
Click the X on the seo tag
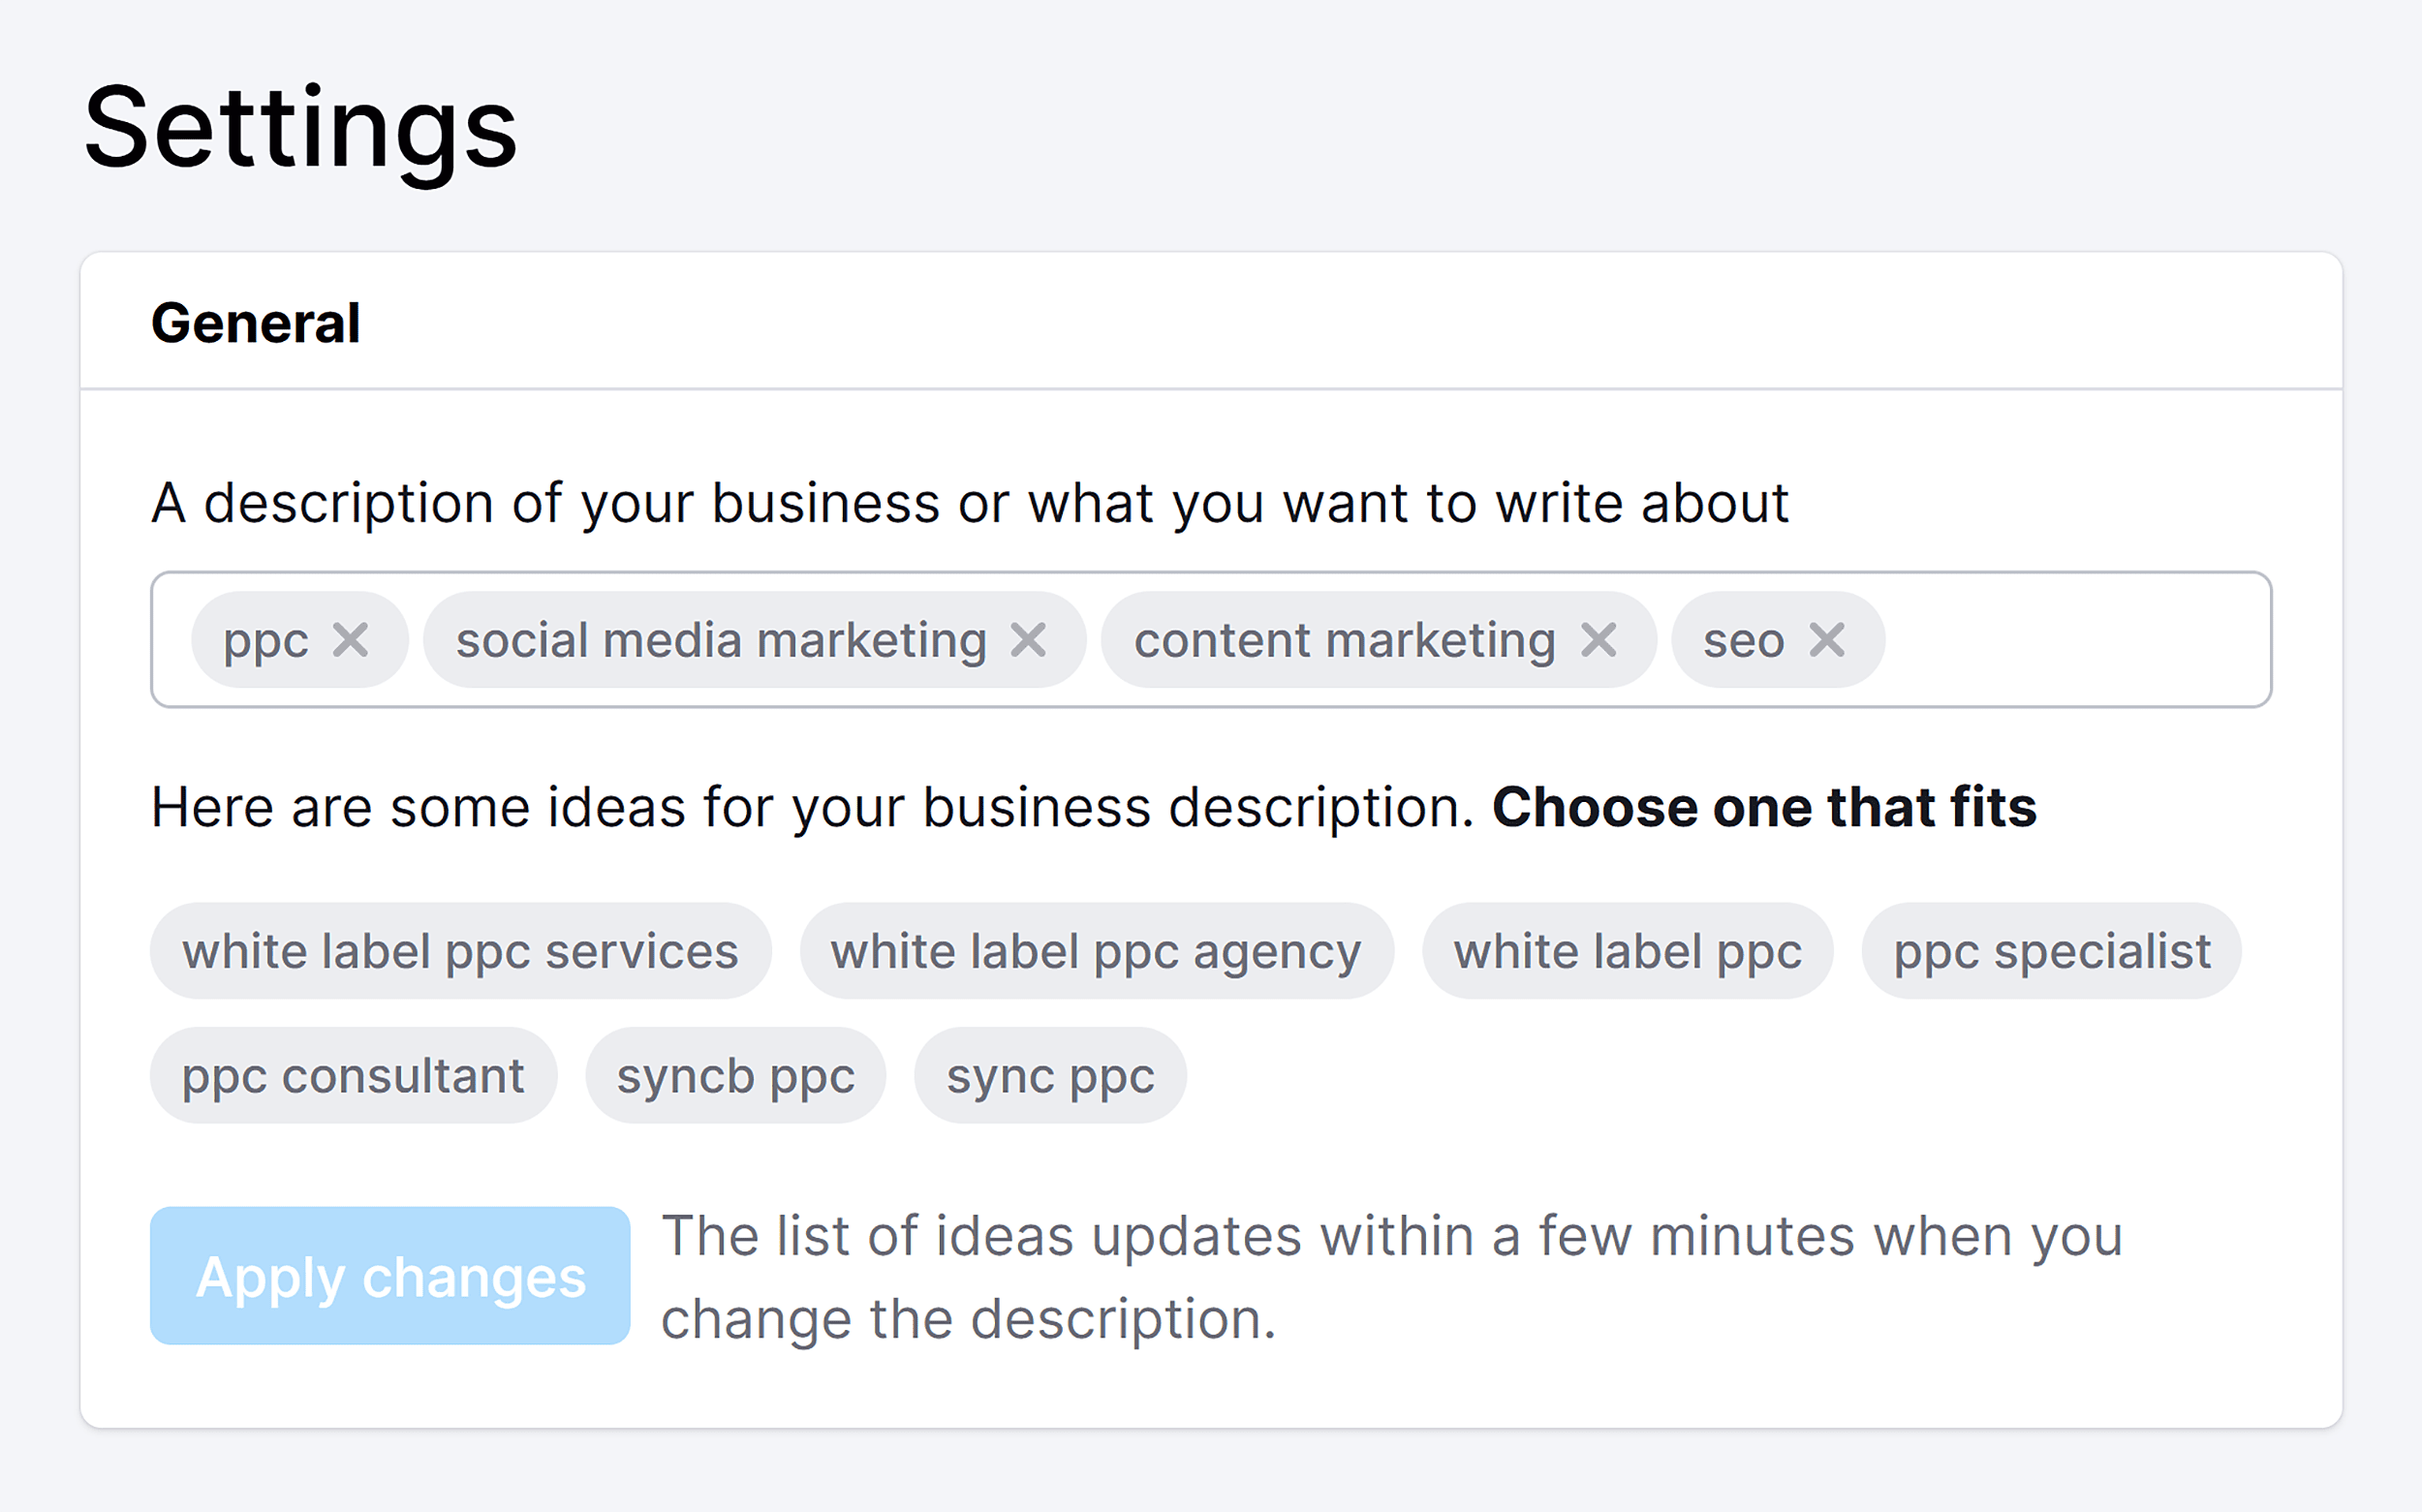[1827, 640]
